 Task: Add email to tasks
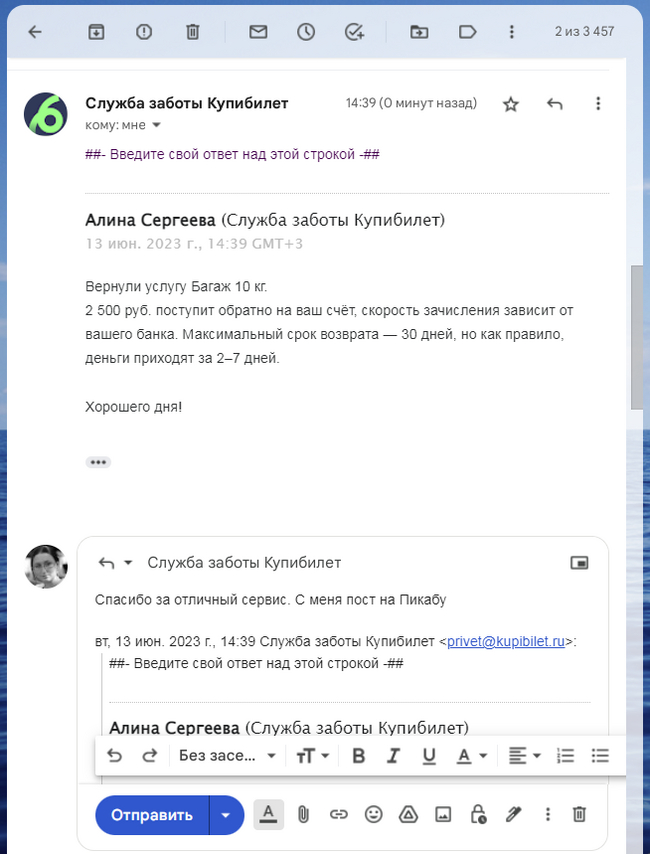tap(354, 32)
